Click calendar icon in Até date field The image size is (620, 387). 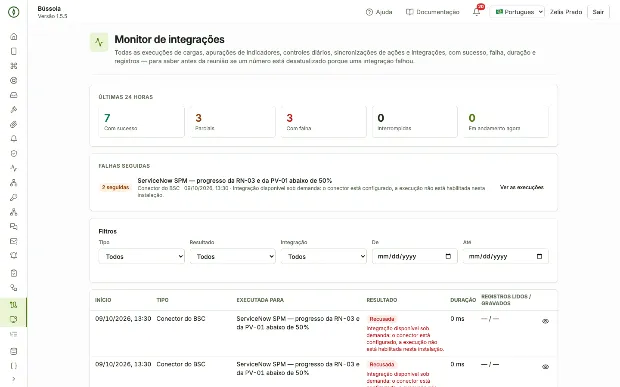tap(539, 256)
